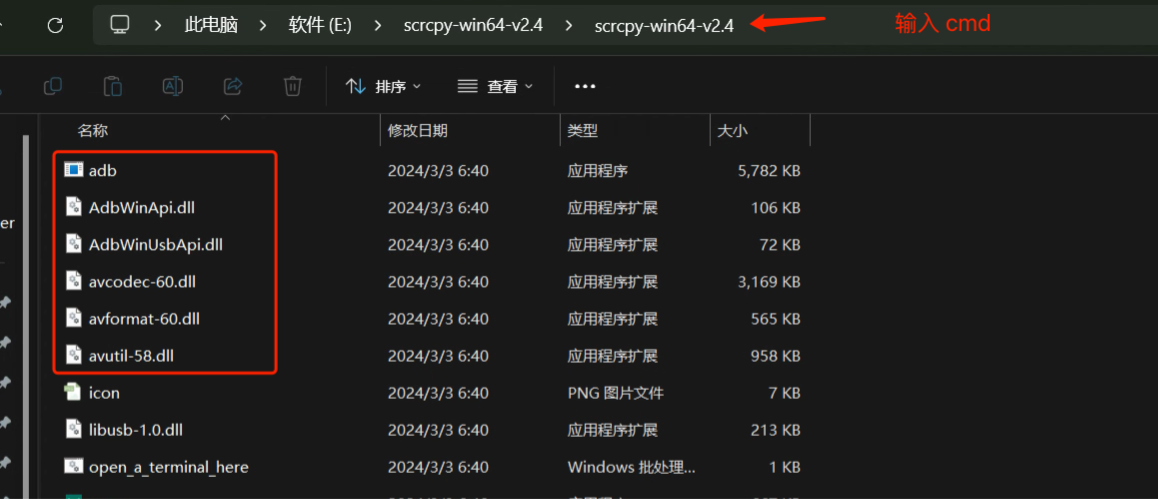Image resolution: width=1158 pixels, height=499 pixels.
Task: Click the navigation pane vertical scrollbar
Action: (24, 317)
